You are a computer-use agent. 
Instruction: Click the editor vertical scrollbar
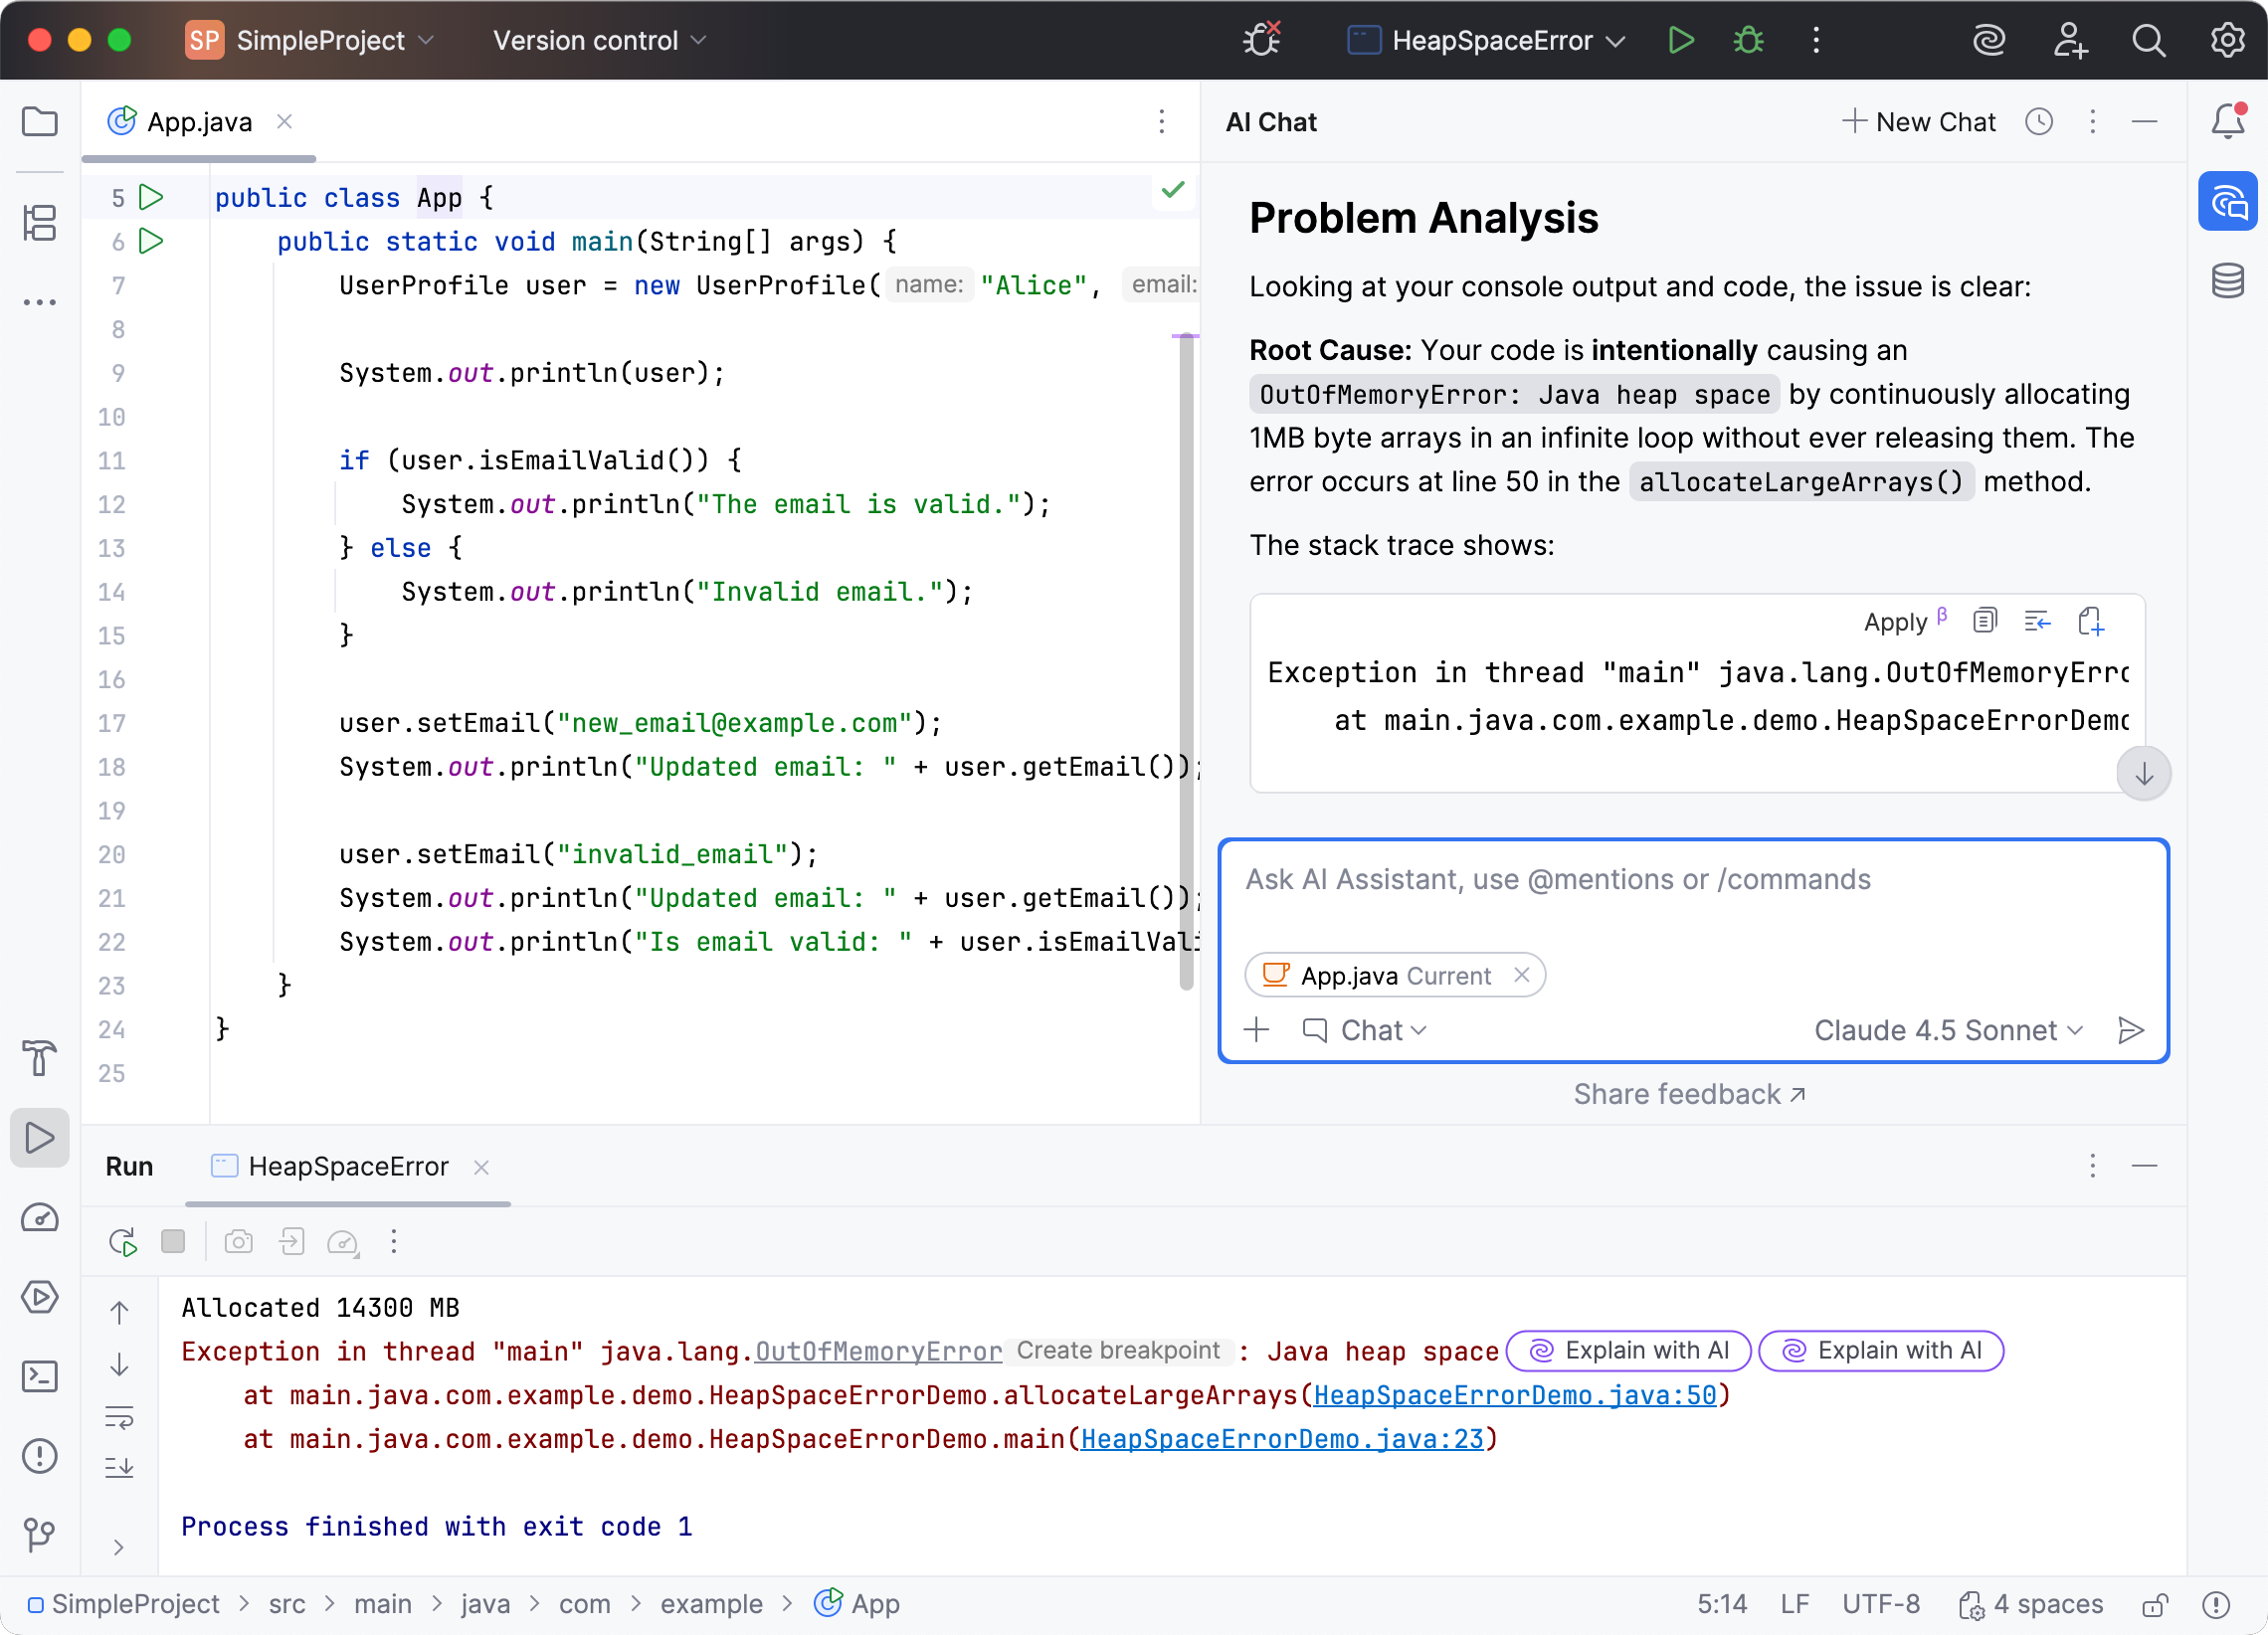(x=1188, y=660)
